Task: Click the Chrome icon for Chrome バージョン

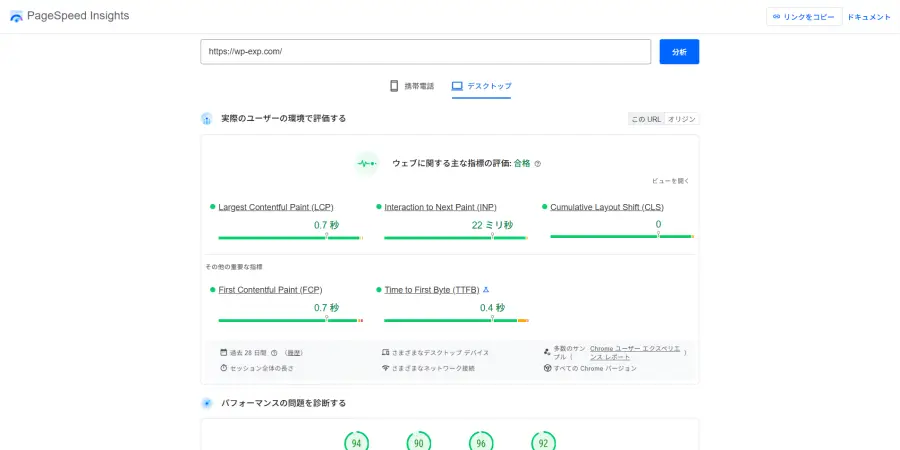Action: click(547, 368)
